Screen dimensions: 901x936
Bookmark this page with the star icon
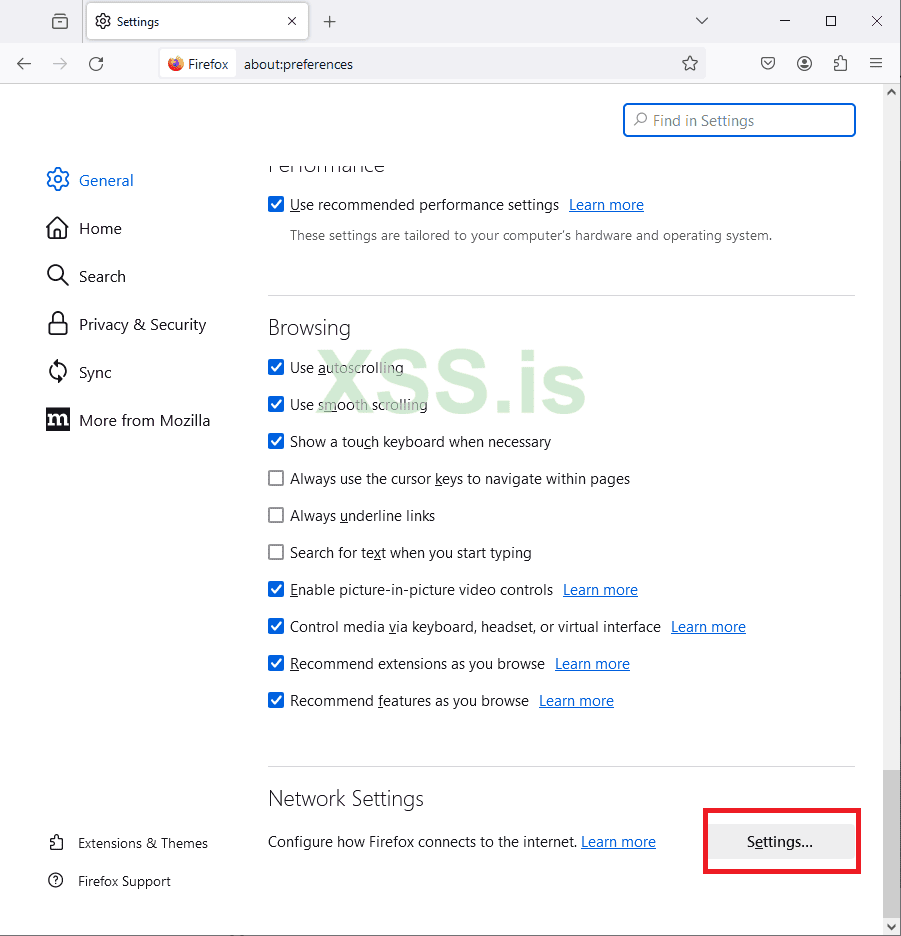[690, 64]
